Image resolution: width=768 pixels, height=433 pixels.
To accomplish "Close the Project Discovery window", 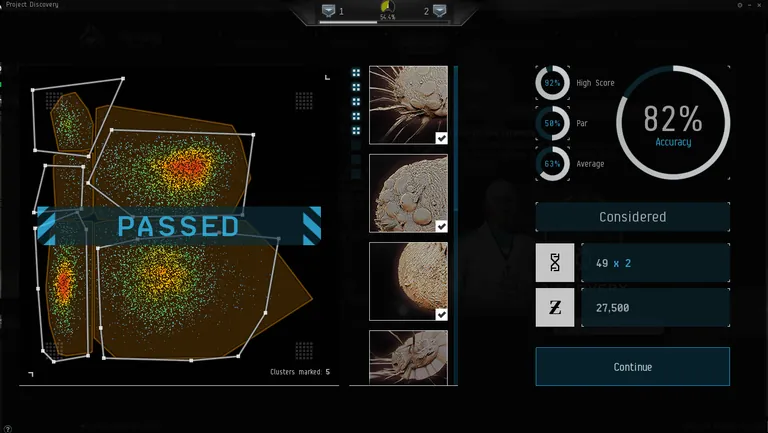I will pos(759,5).
